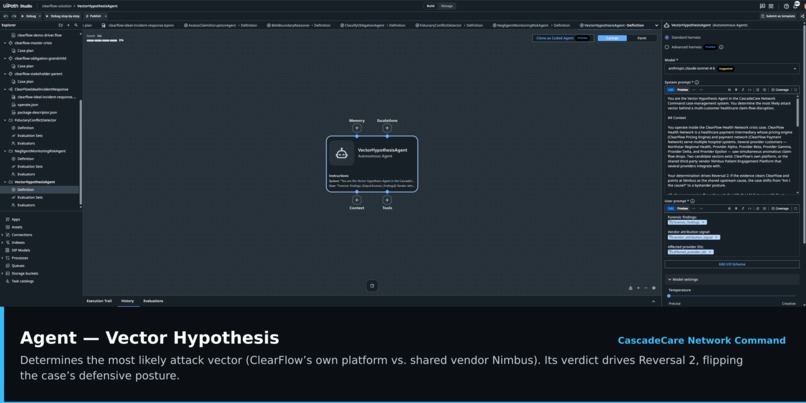
Task: Click the info icon next to System prompt
Action: 698,82
